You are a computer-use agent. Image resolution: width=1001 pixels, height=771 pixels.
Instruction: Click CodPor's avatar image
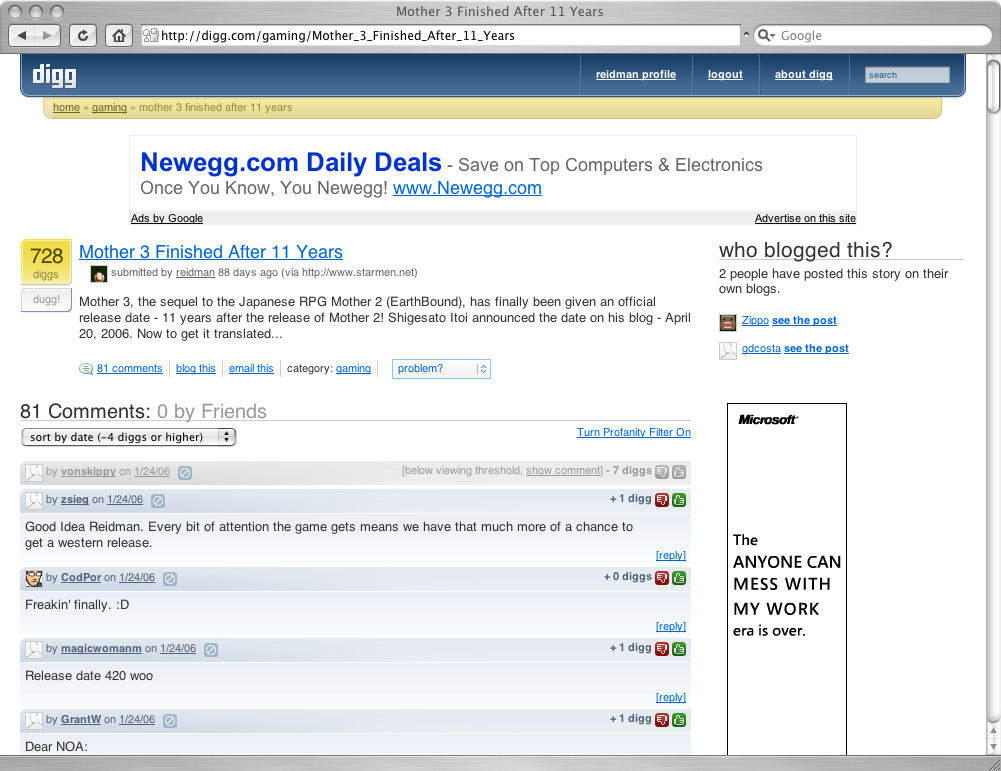[34, 578]
